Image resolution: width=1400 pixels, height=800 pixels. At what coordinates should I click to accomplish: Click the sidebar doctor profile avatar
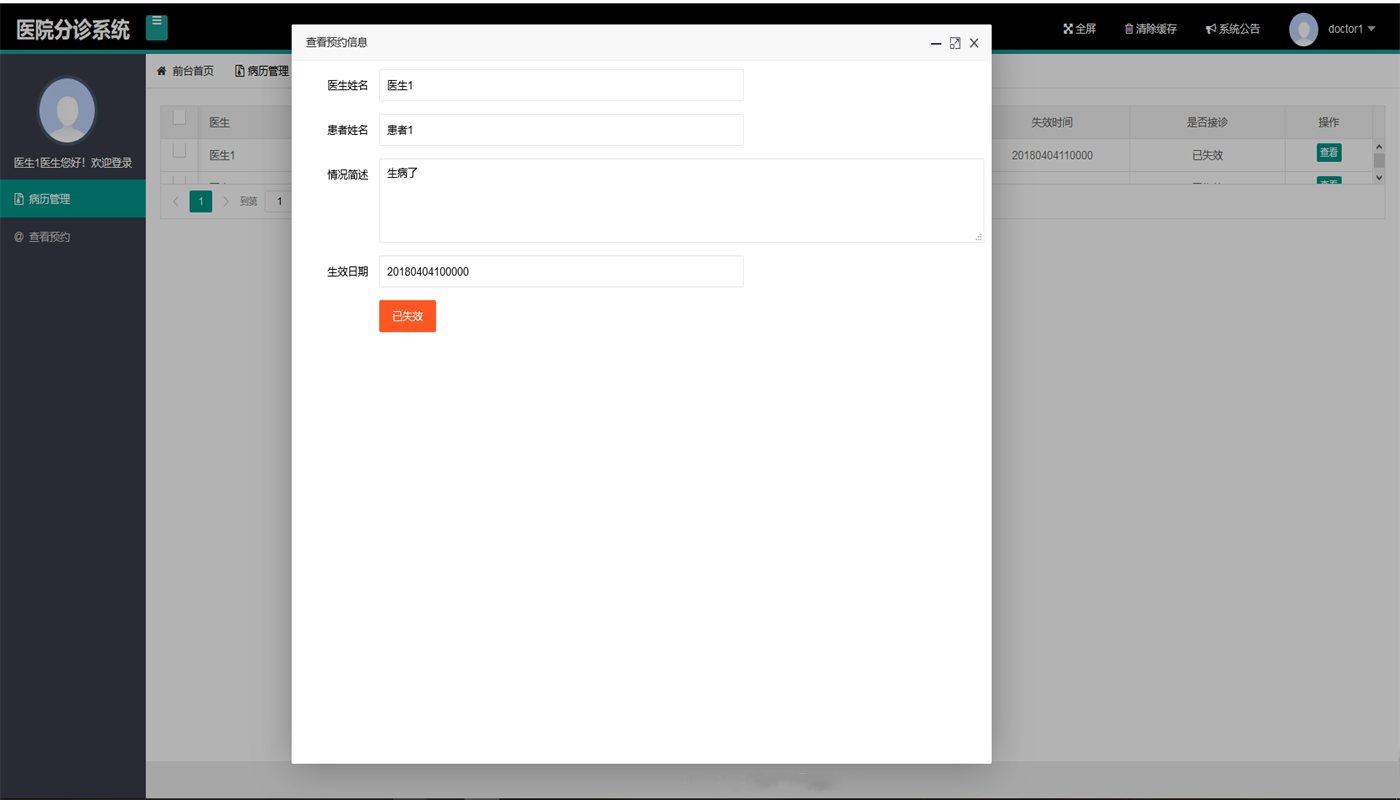point(67,110)
